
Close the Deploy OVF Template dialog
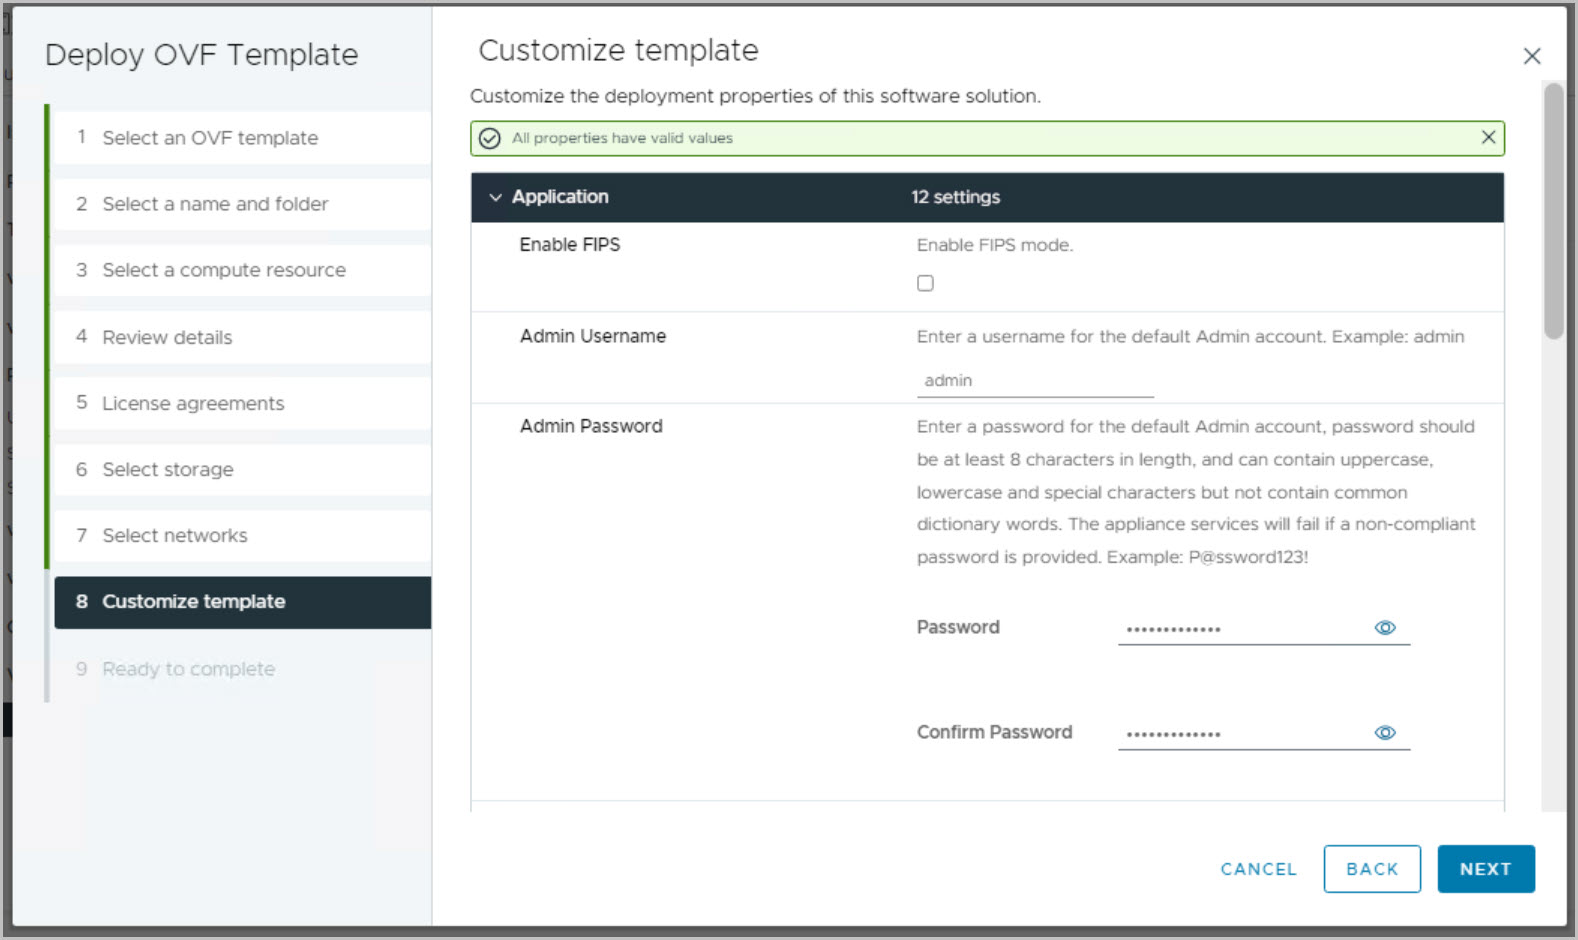(1531, 57)
